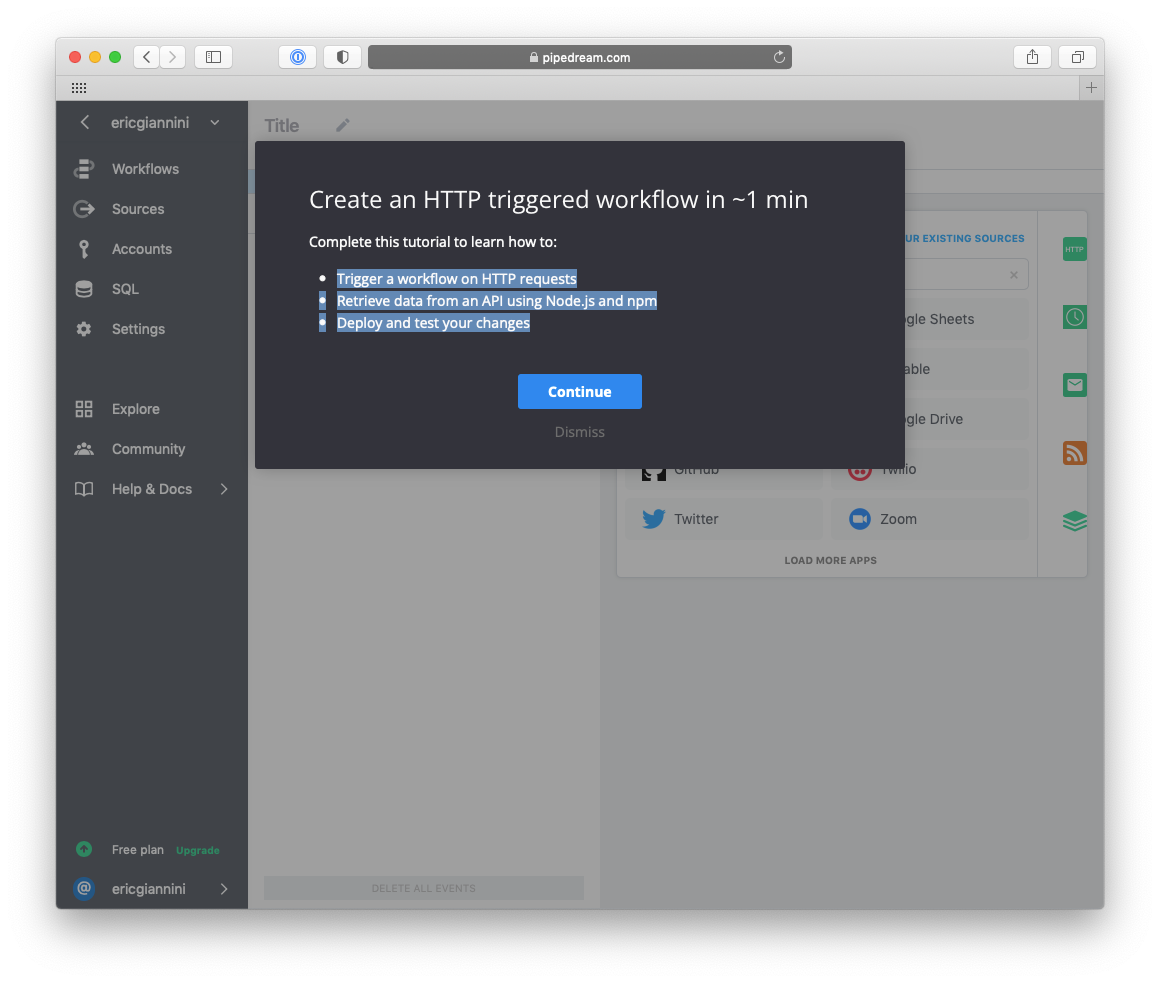This screenshot has width=1160, height=983.
Task: Click Delete All Events button
Action: coord(424,888)
